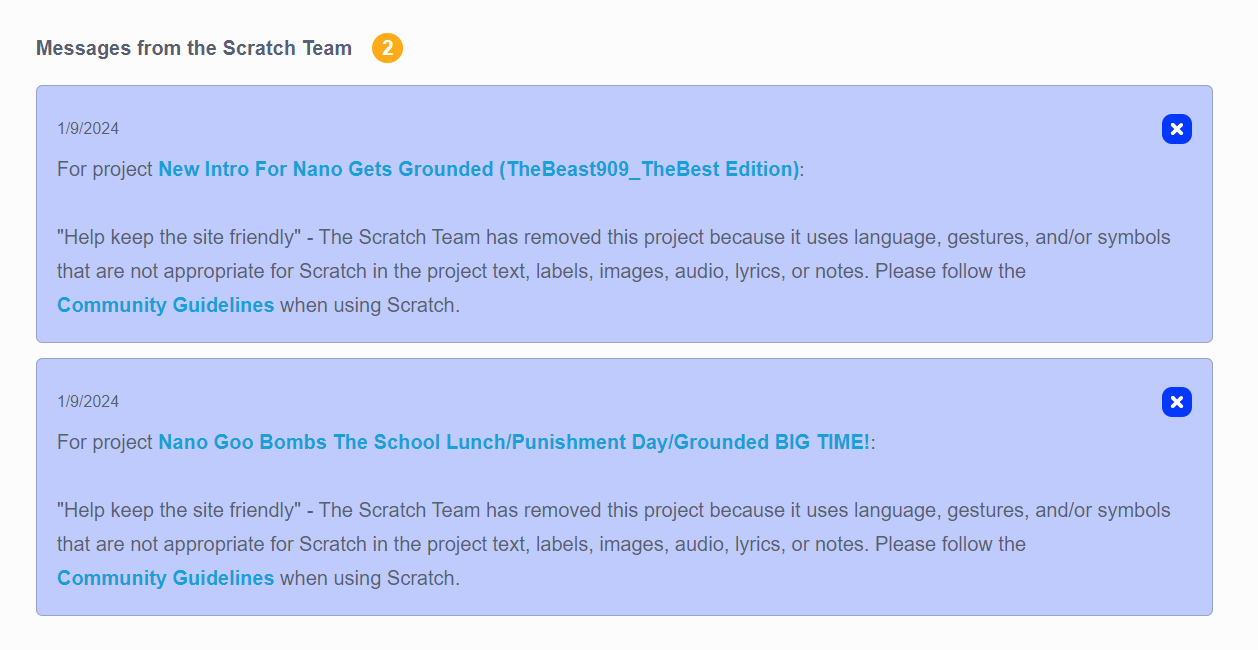Click "Help keep the site friendly" in second message
Viewport: 1258px width, 650px height.
tap(178, 510)
